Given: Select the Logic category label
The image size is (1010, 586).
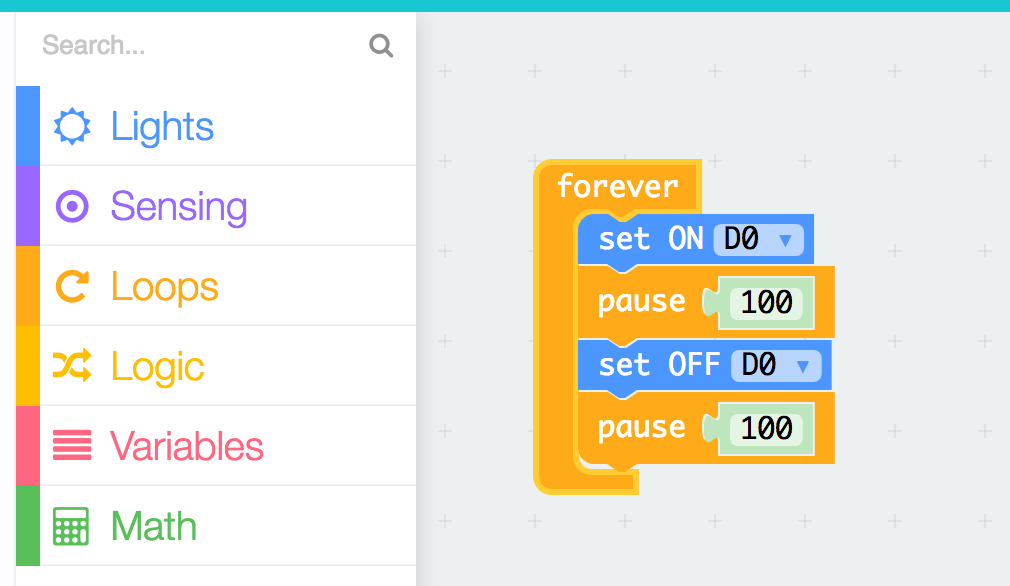Looking at the screenshot, I should tap(157, 367).
